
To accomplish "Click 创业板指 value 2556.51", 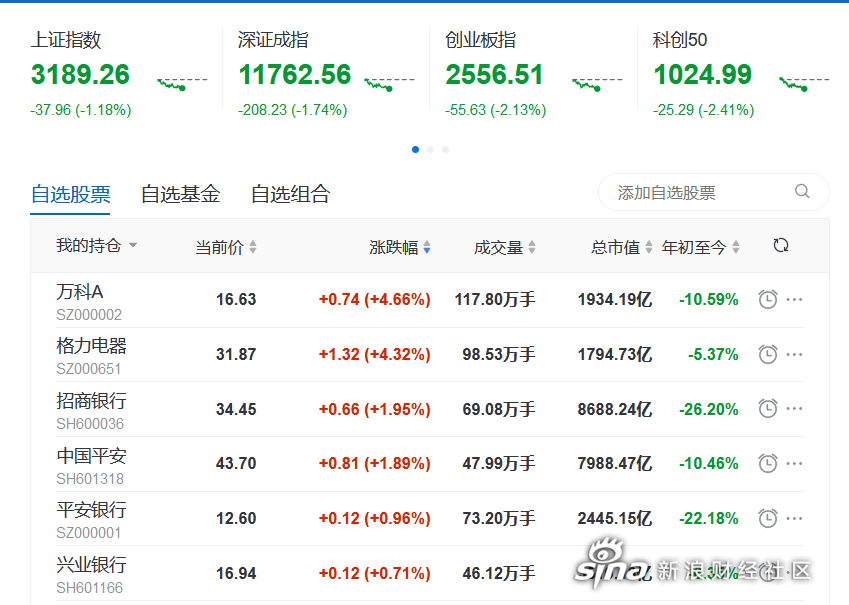I will click(x=494, y=74).
